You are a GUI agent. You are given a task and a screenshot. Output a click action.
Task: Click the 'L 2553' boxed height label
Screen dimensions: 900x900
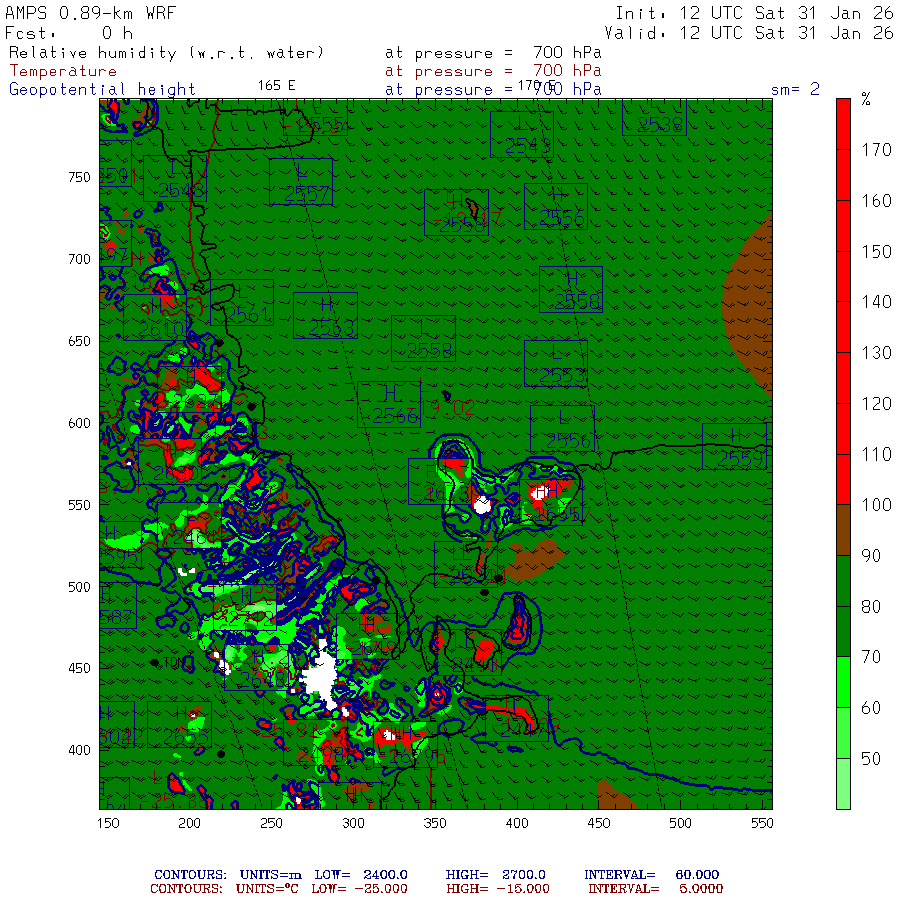pos(556,363)
